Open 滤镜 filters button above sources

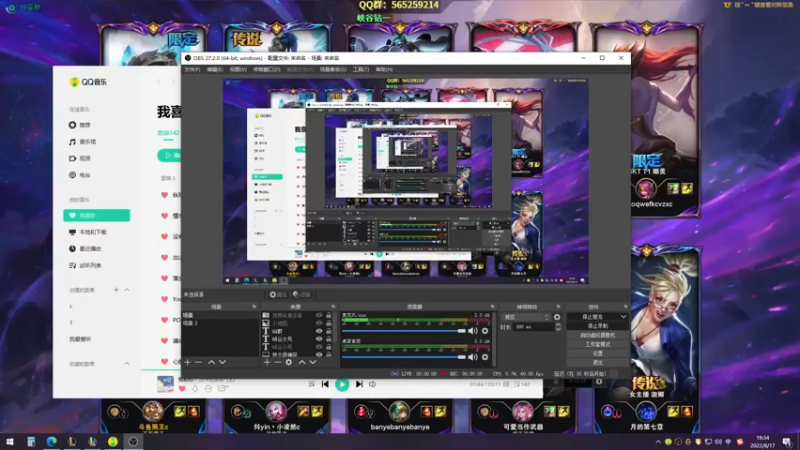click(302, 294)
